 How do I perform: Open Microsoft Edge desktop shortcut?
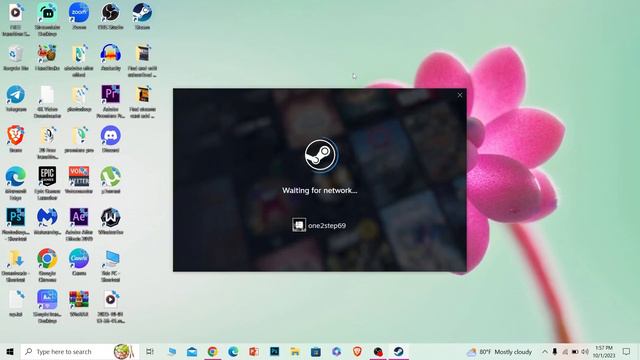[16, 183]
